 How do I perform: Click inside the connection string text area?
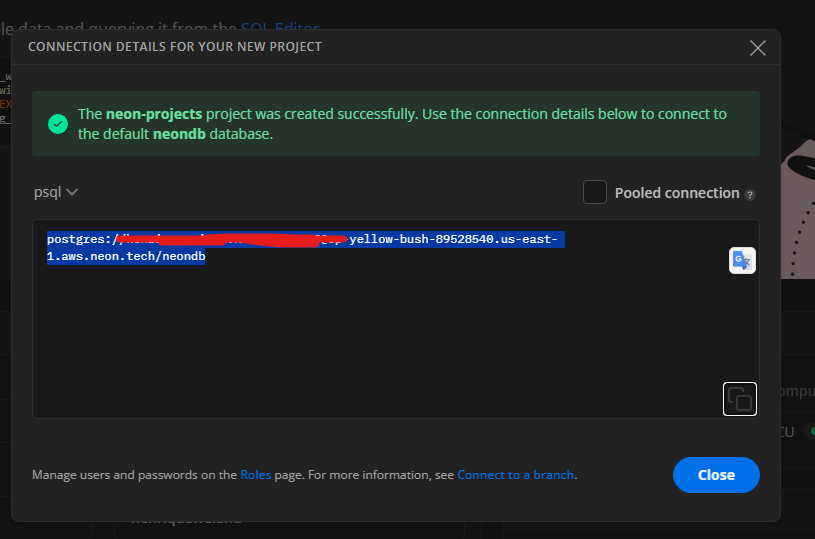click(x=396, y=319)
